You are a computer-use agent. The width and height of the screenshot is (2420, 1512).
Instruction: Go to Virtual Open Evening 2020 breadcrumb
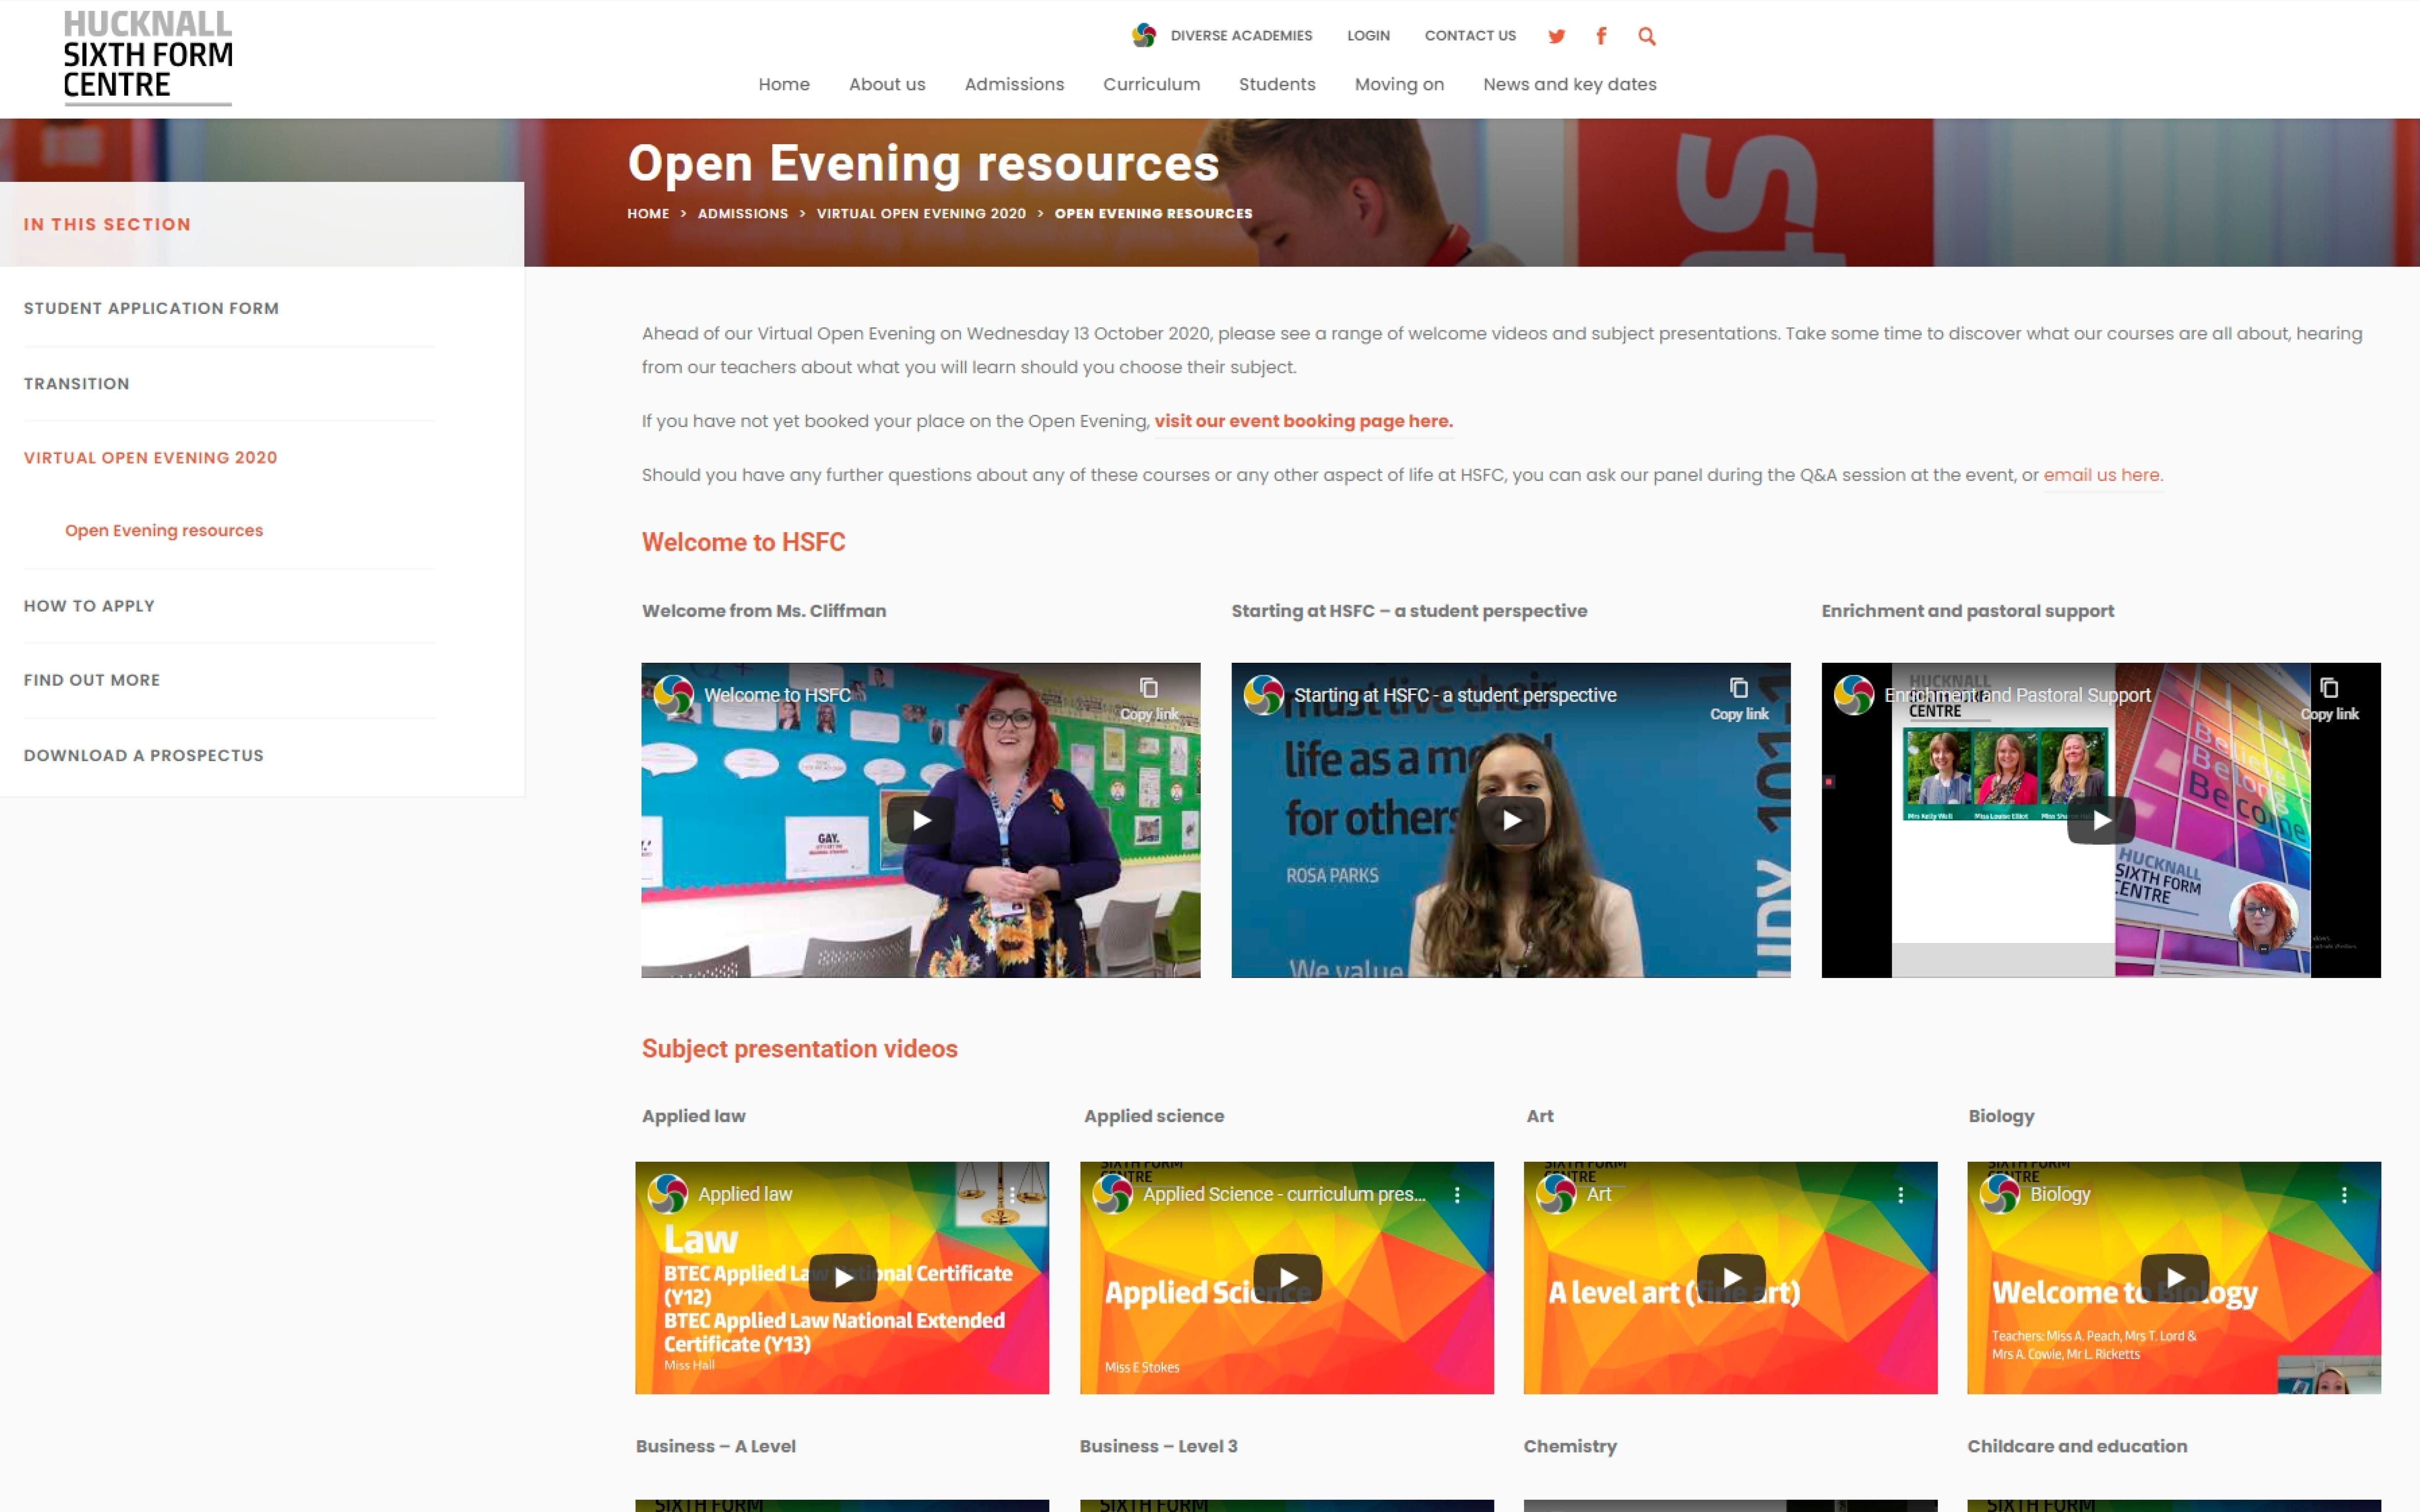921,213
